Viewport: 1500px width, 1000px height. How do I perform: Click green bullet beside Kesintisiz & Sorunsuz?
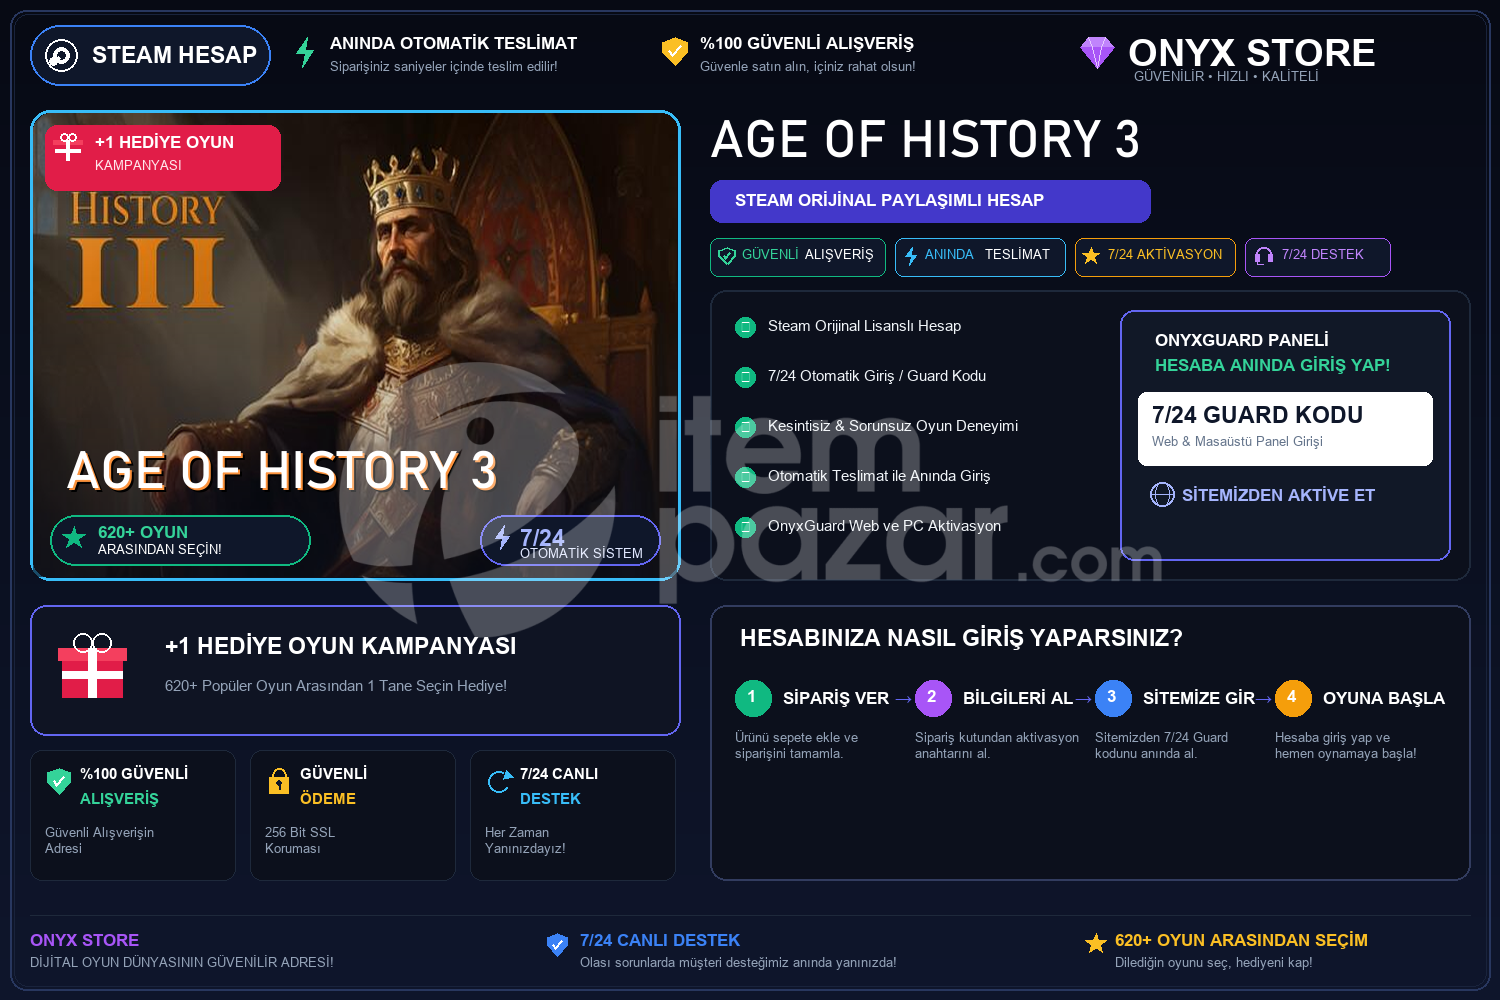tap(745, 427)
